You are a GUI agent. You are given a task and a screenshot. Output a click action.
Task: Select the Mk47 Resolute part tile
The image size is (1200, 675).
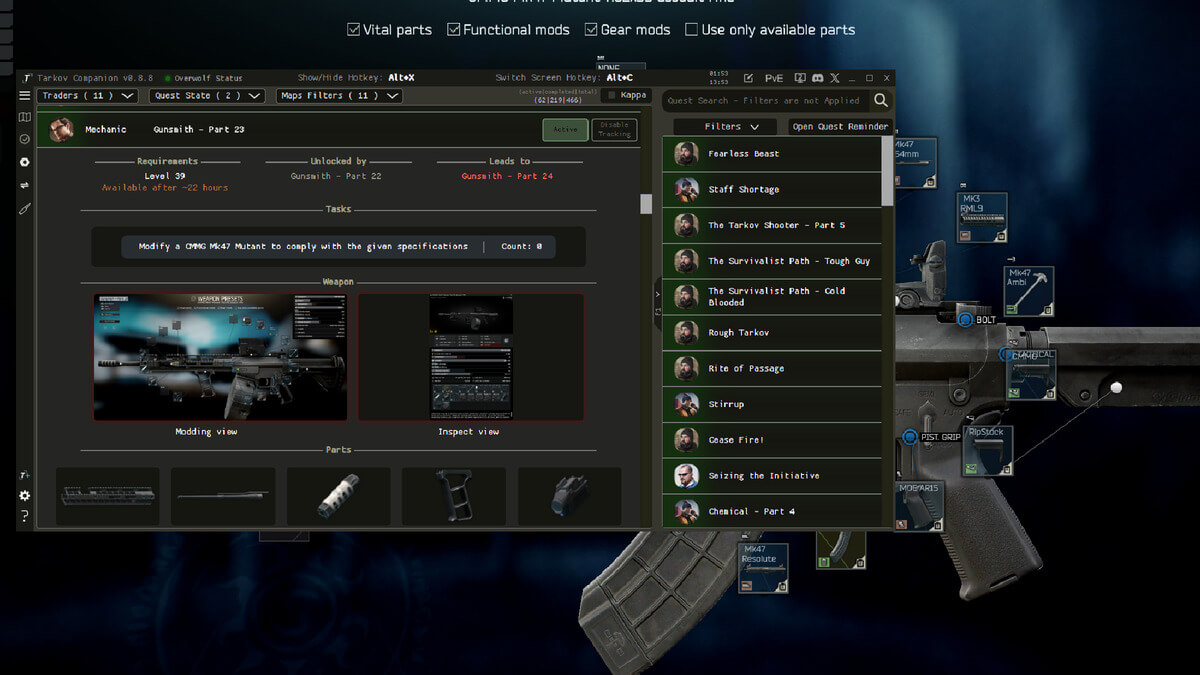click(763, 568)
